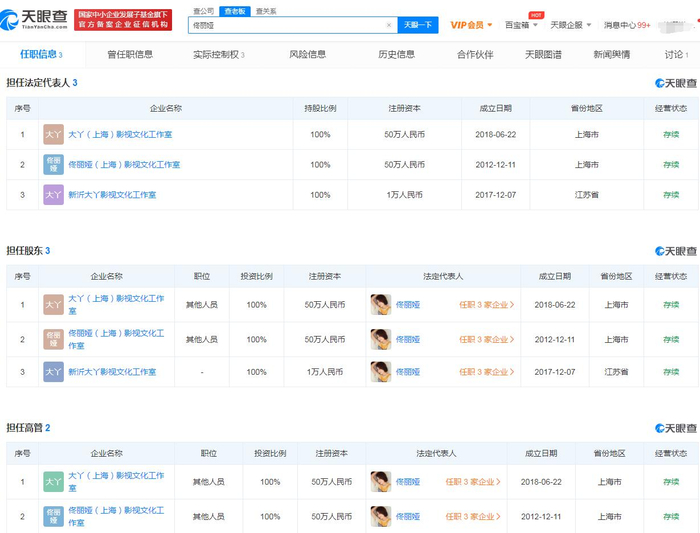Image resolution: width=700 pixels, height=533 pixels.
Task: Open the VIP会员 dropdown menu
Action: pos(471,25)
